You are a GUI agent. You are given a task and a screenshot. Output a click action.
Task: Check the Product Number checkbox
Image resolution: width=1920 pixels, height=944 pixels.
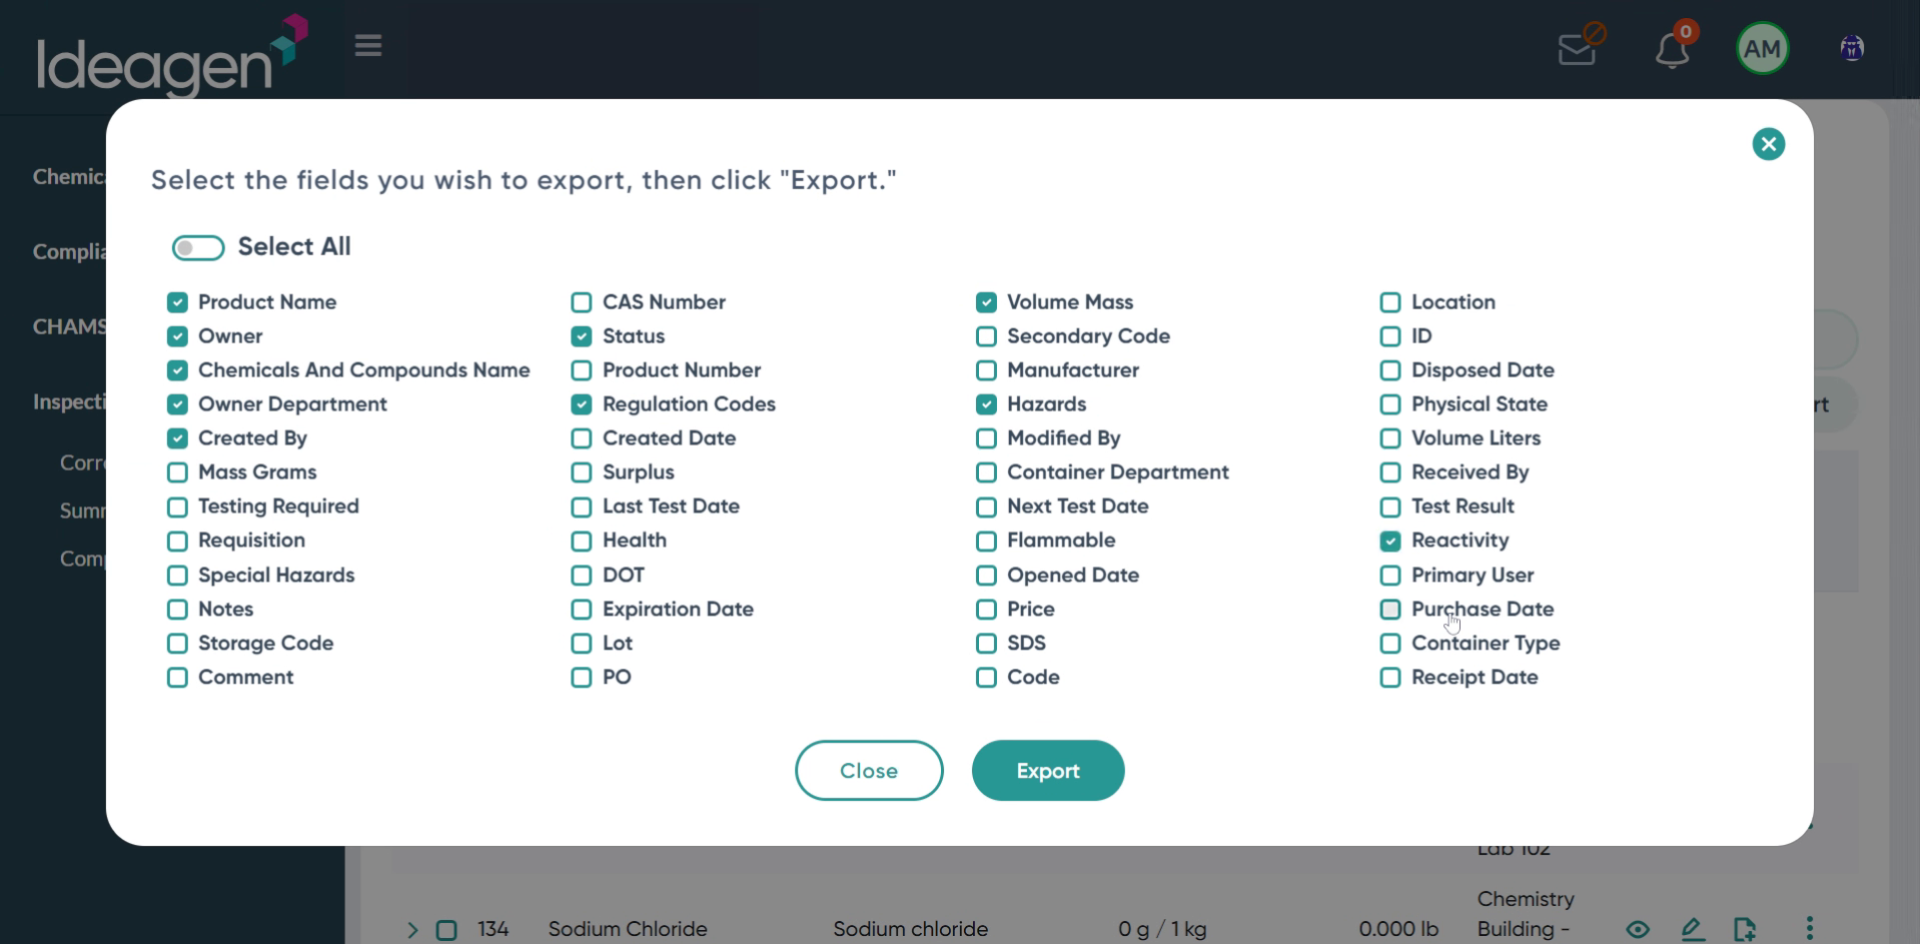point(581,370)
